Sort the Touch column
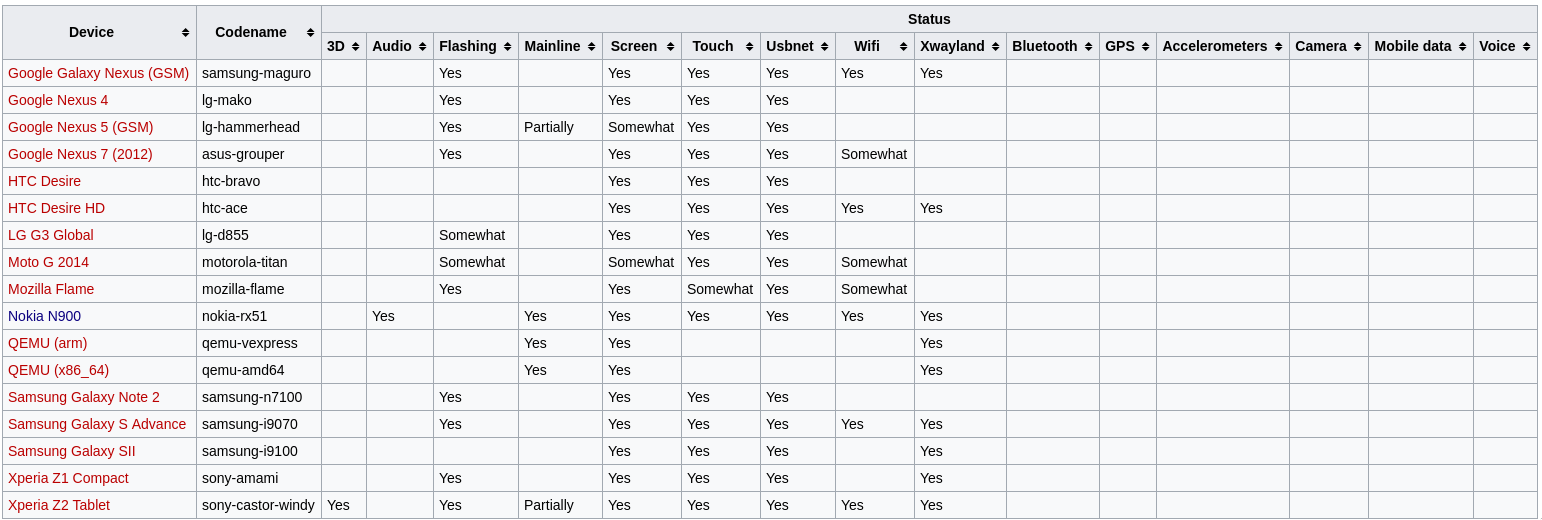This screenshot has width=1542, height=520. [x=749, y=46]
